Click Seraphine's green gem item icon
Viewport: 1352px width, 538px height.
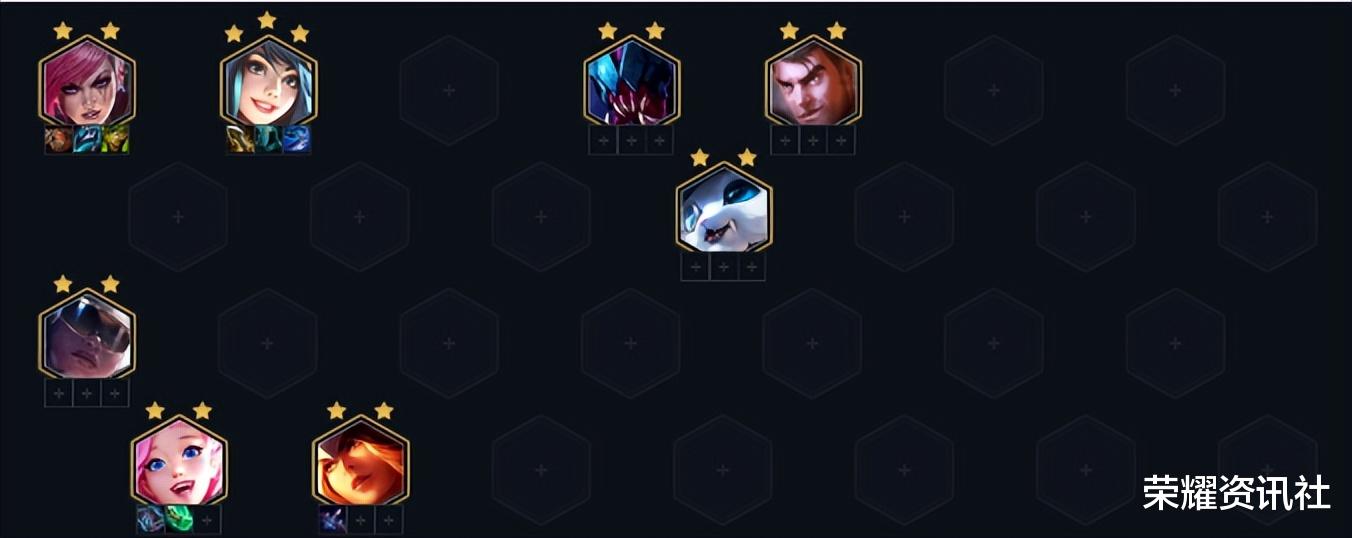[179, 519]
